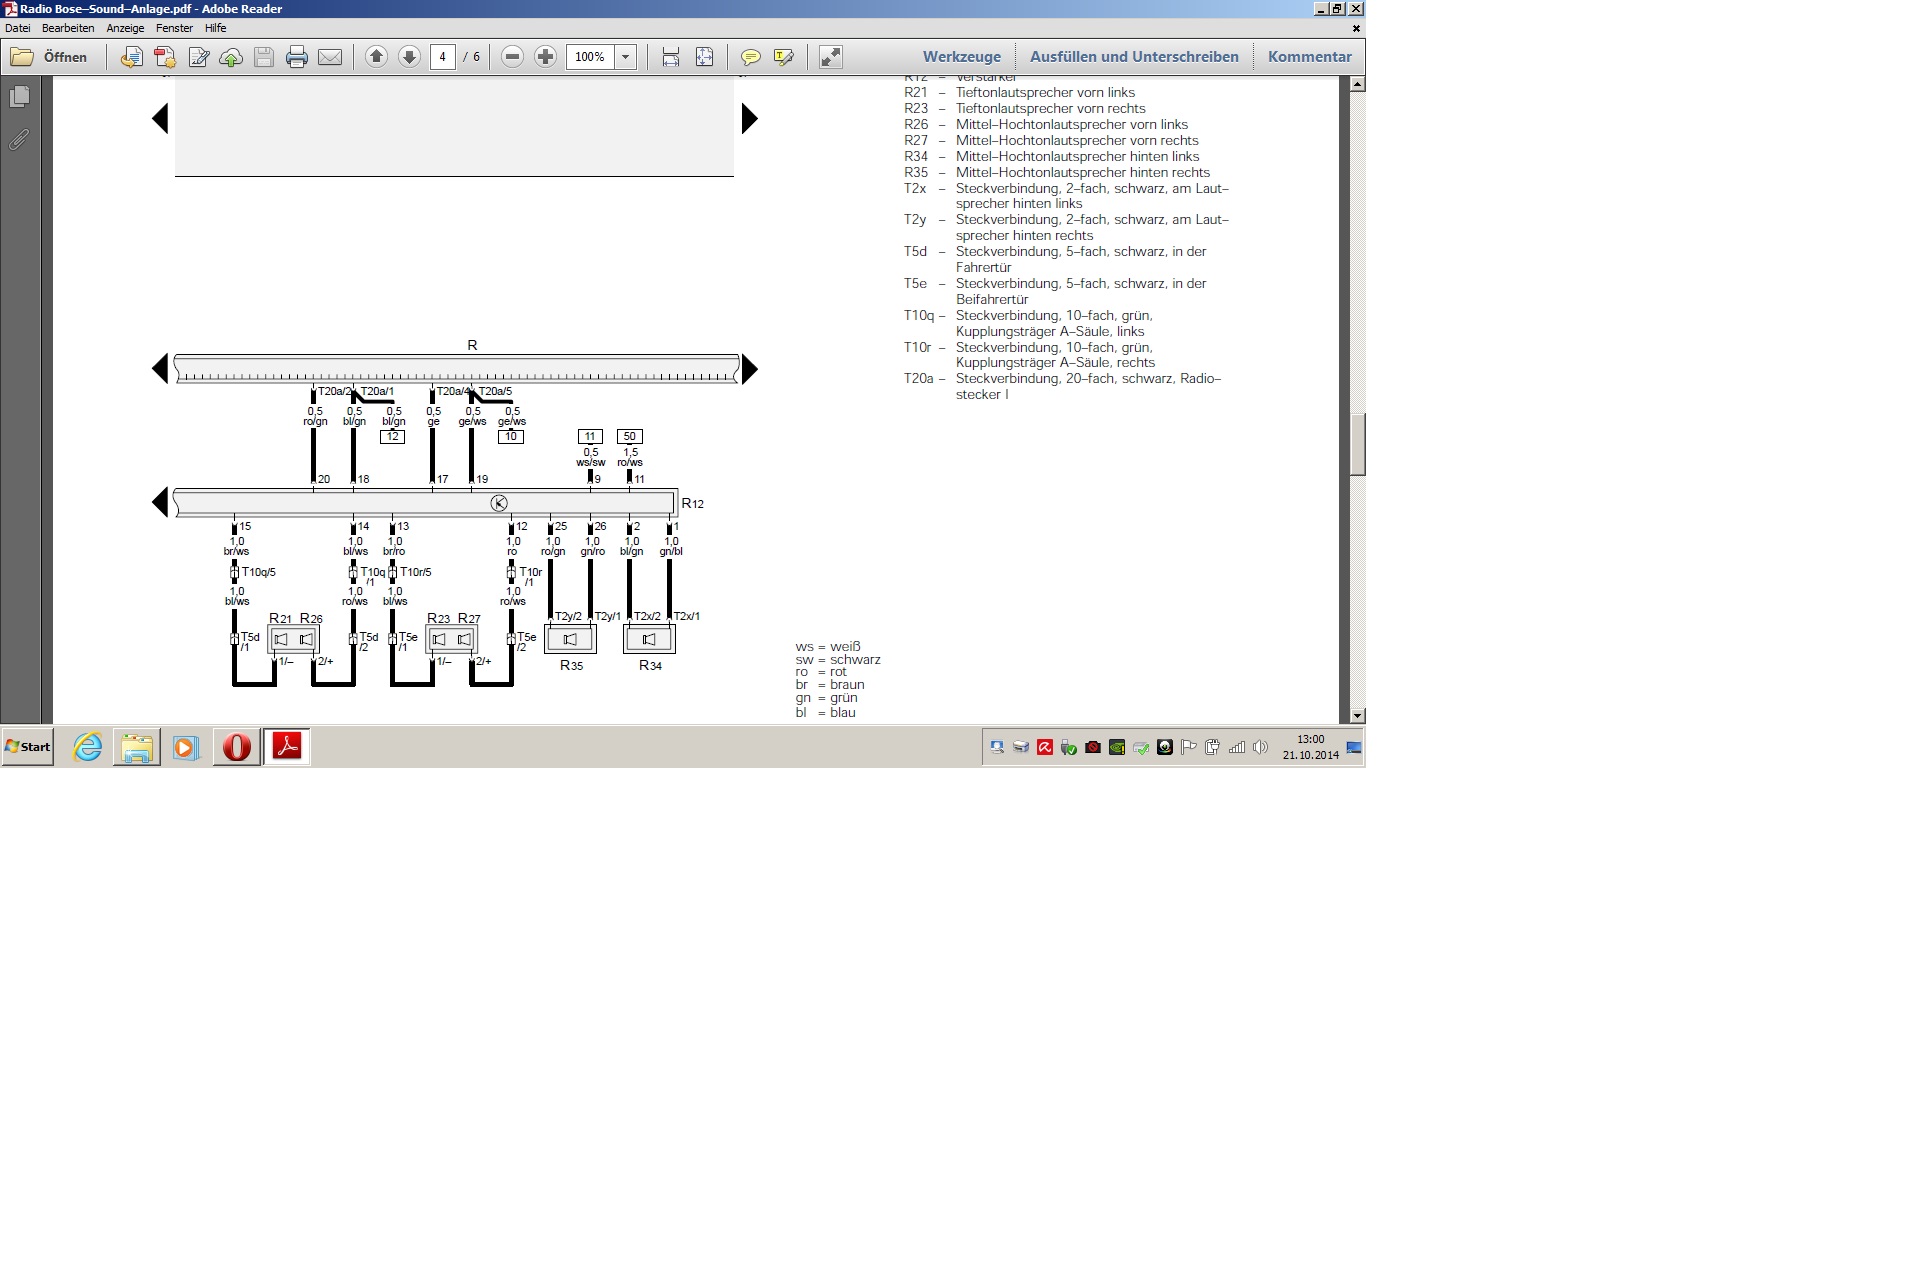This screenshot has height=1282, width=1923.
Task: Open the Anzeige menu
Action: click(x=125, y=28)
